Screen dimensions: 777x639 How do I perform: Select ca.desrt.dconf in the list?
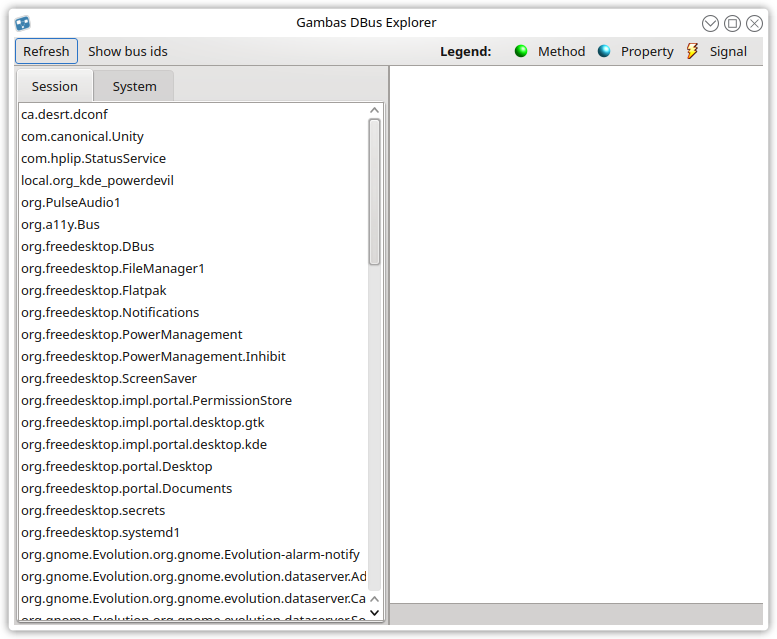tap(193, 114)
